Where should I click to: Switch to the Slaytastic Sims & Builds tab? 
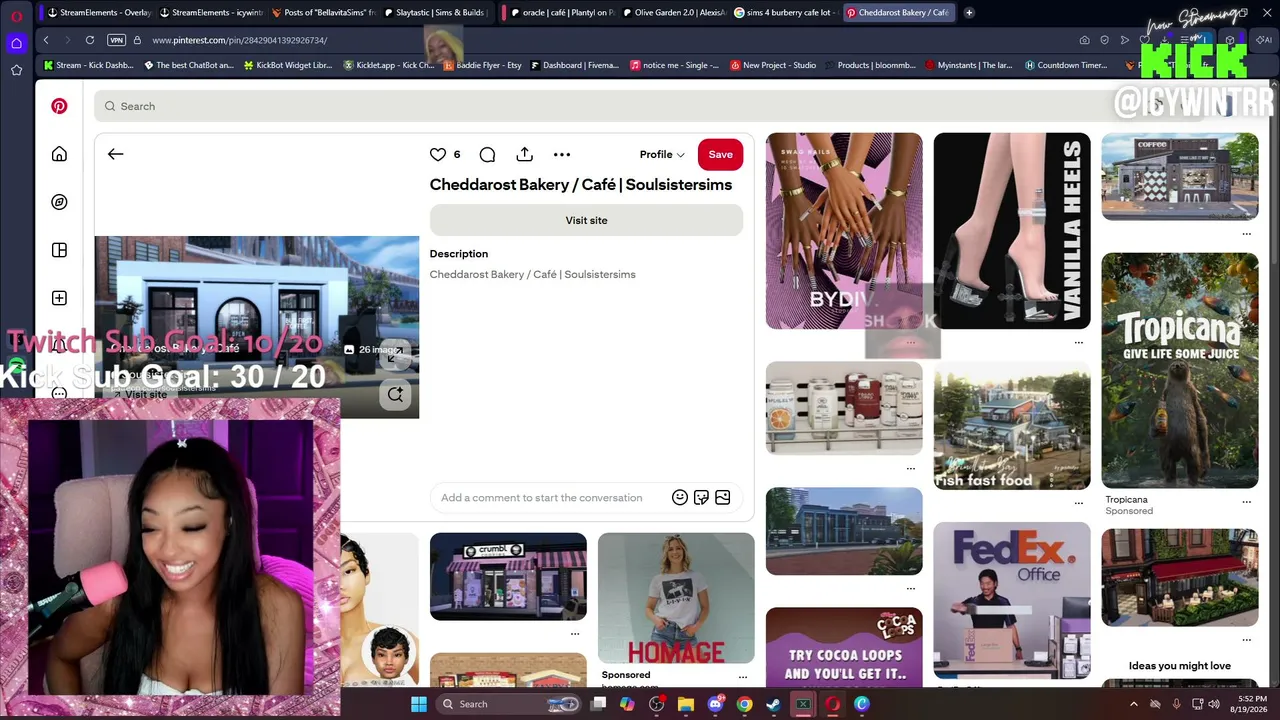coord(434,13)
